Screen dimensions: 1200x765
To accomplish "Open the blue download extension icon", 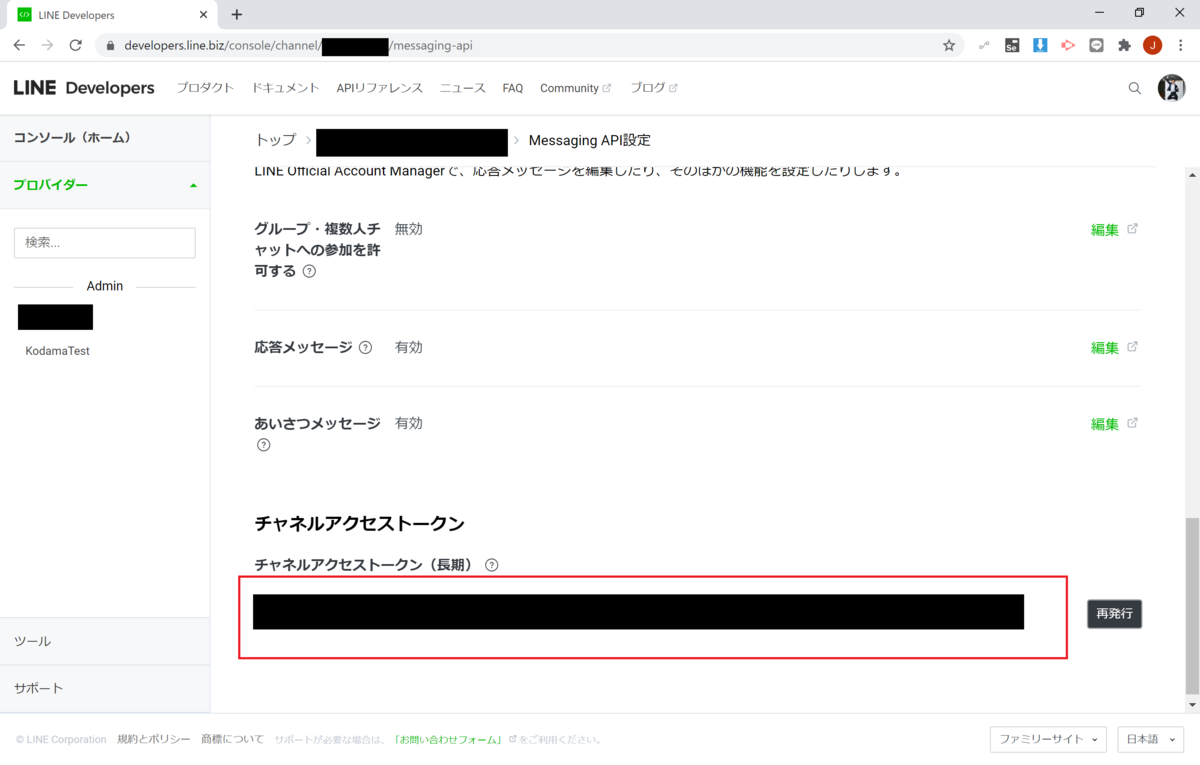I will tap(1040, 45).
